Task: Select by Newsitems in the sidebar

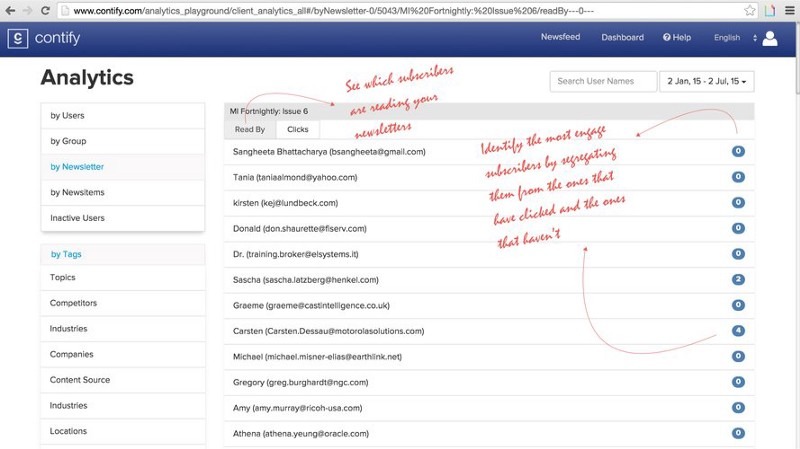Action: pos(122,192)
